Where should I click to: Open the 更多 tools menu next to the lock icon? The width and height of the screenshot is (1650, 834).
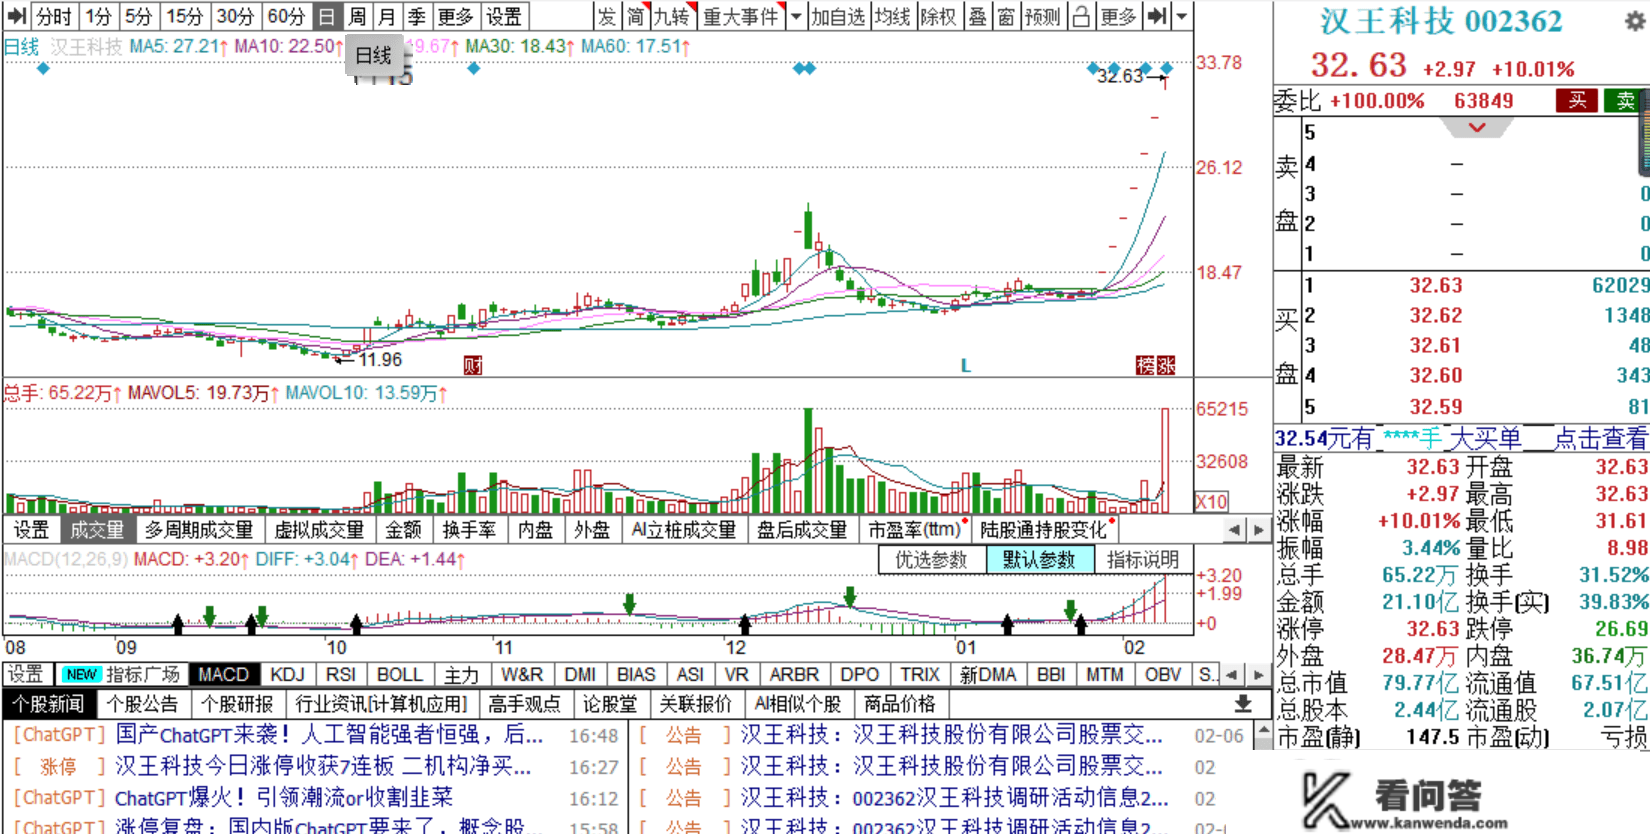click(1119, 16)
